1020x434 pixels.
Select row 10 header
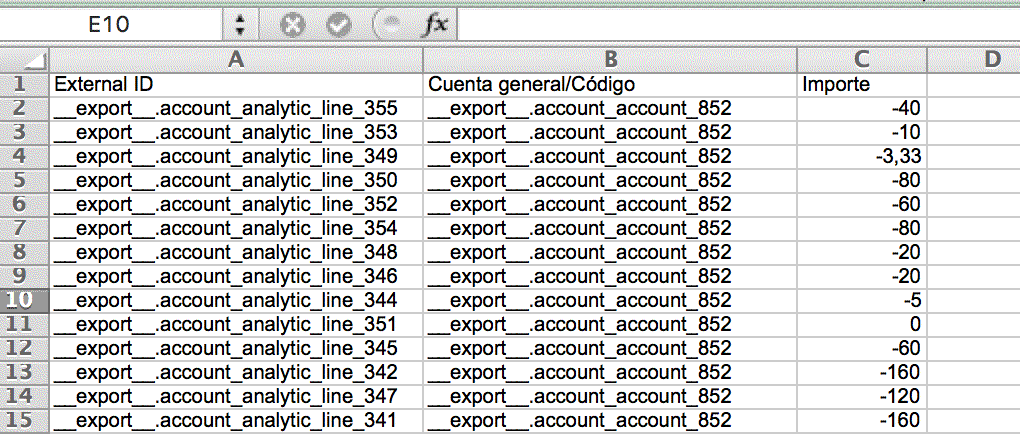tap(24, 300)
